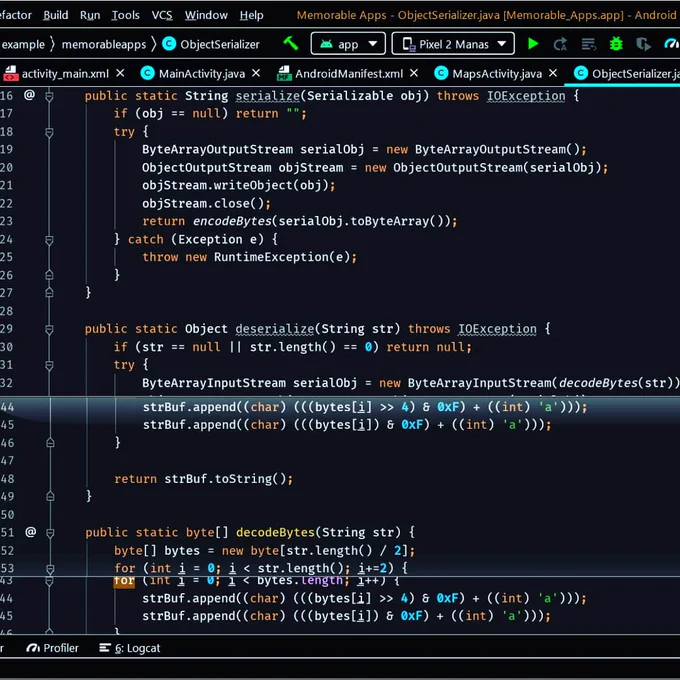Click line number 50 in the gutter
This screenshot has width=680, height=680.
(x=7, y=514)
